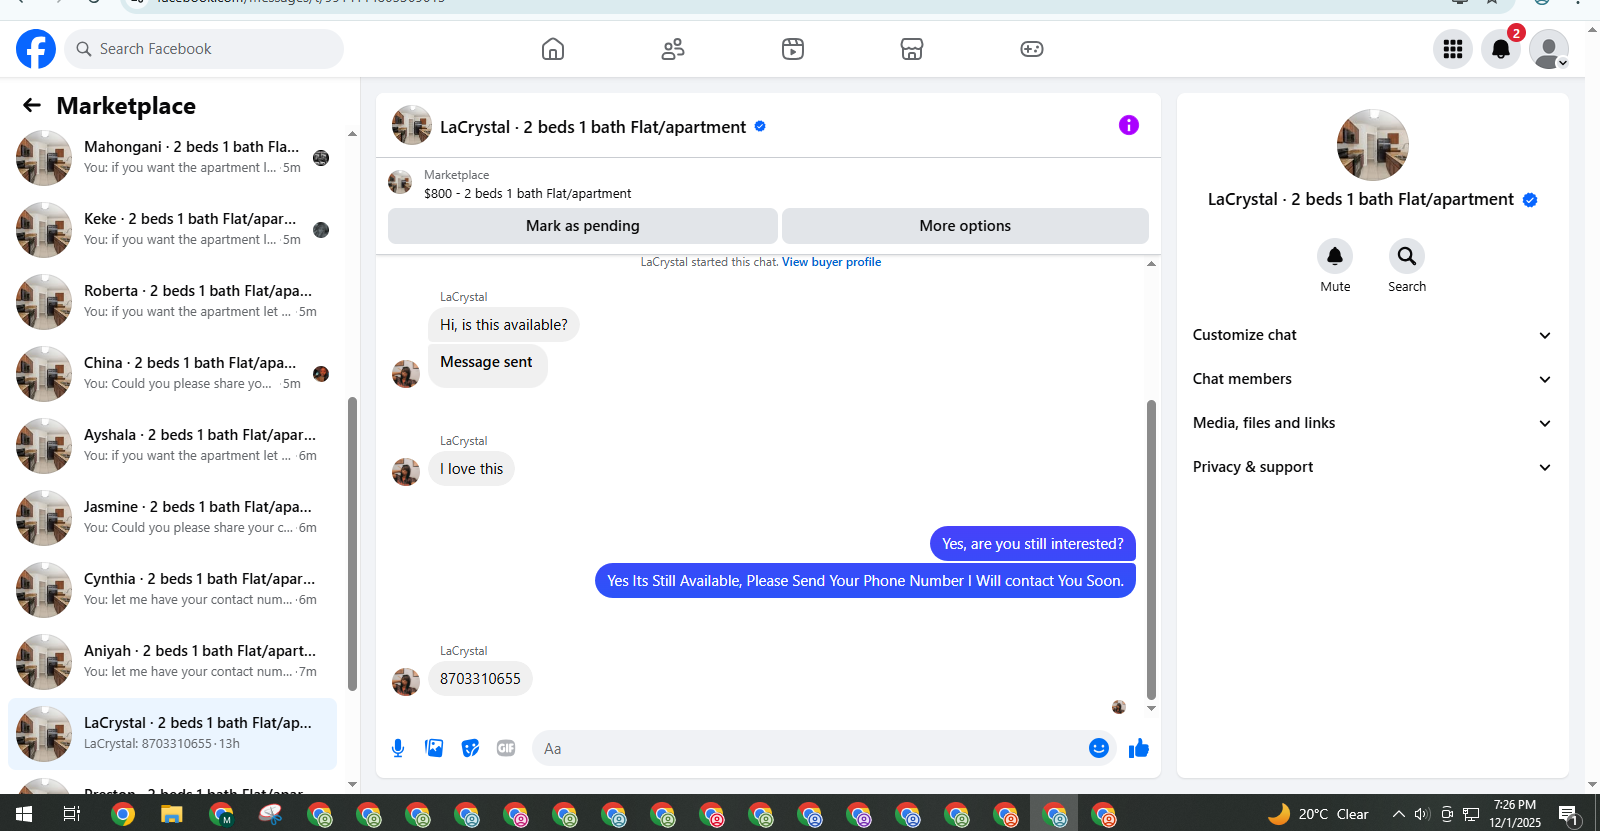The width and height of the screenshot is (1600, 831).
Task: Choose a GIF from the GIF icon
Action: click(506, 748)
